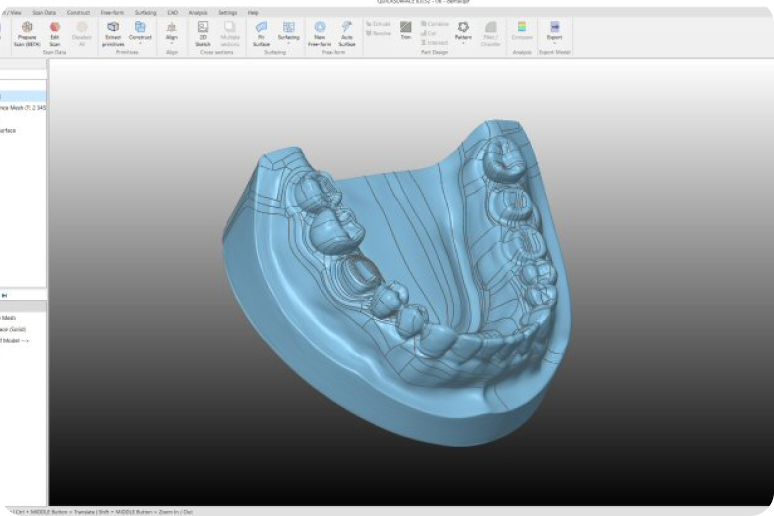Run the Auto Surface tool

[347, 28]
